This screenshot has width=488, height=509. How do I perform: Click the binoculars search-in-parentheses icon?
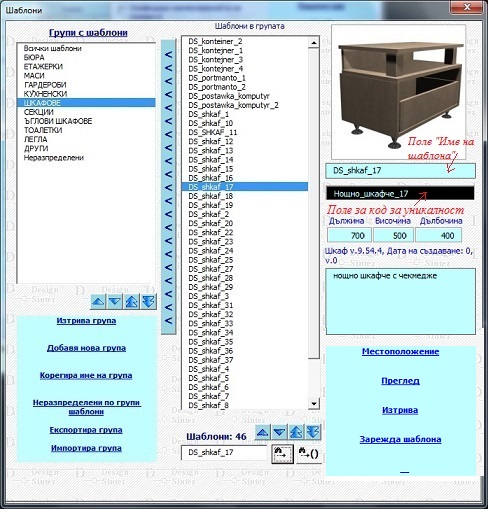coord(309,454)
